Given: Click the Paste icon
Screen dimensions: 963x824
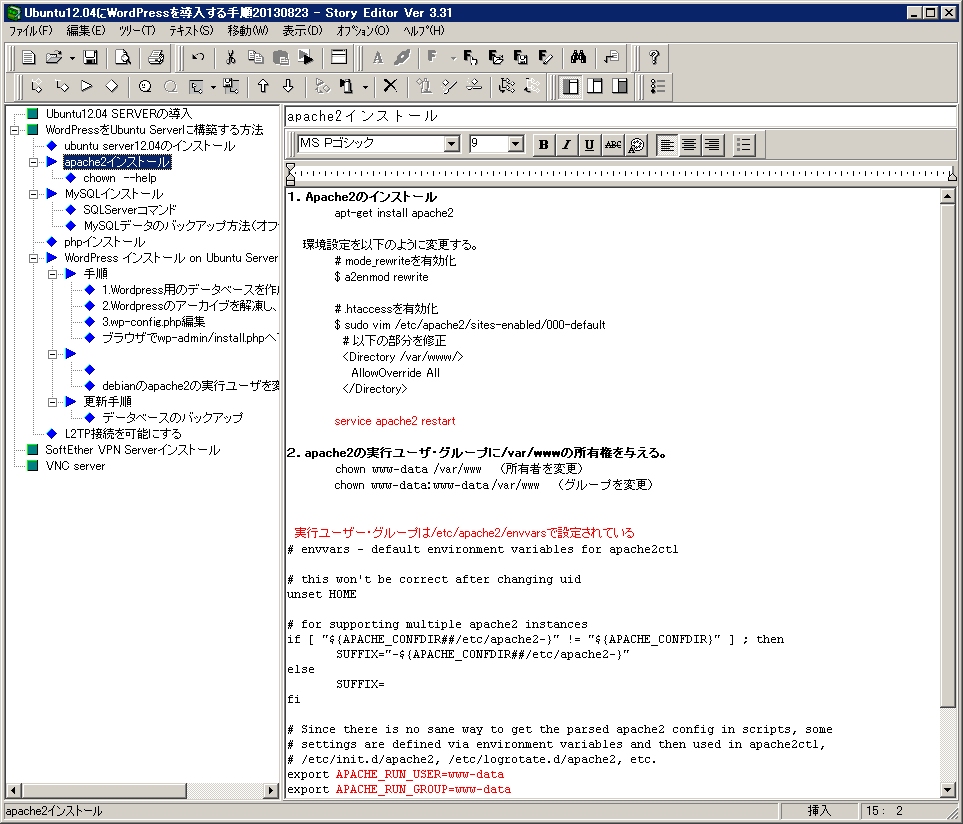Looking at the screenshot, I should [x=281, y=58].
